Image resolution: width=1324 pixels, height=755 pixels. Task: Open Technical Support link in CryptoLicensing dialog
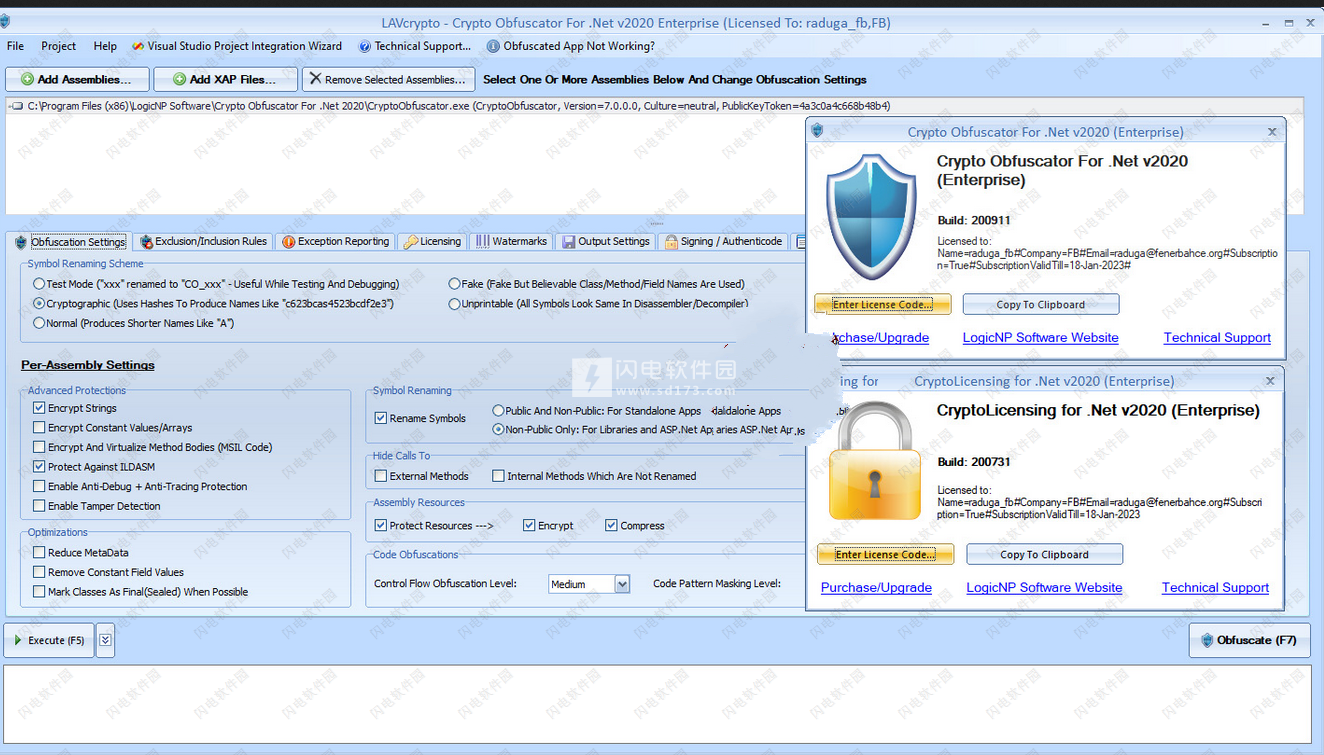pyautogui.click(x=1215, y=588)
